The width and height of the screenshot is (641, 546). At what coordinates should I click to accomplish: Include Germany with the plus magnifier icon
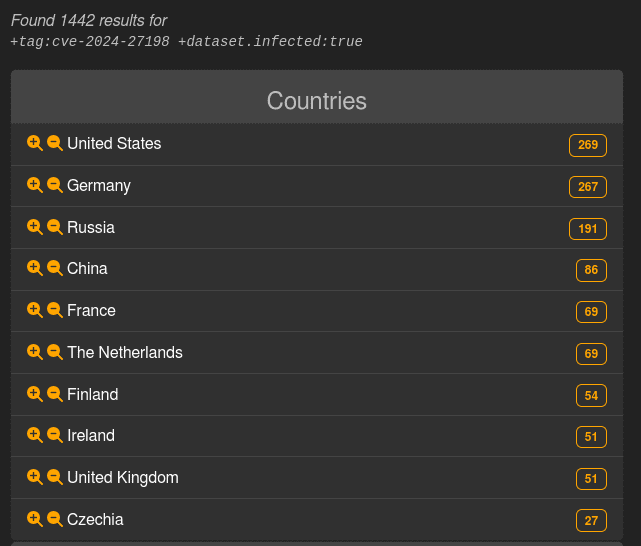(34, 185)
